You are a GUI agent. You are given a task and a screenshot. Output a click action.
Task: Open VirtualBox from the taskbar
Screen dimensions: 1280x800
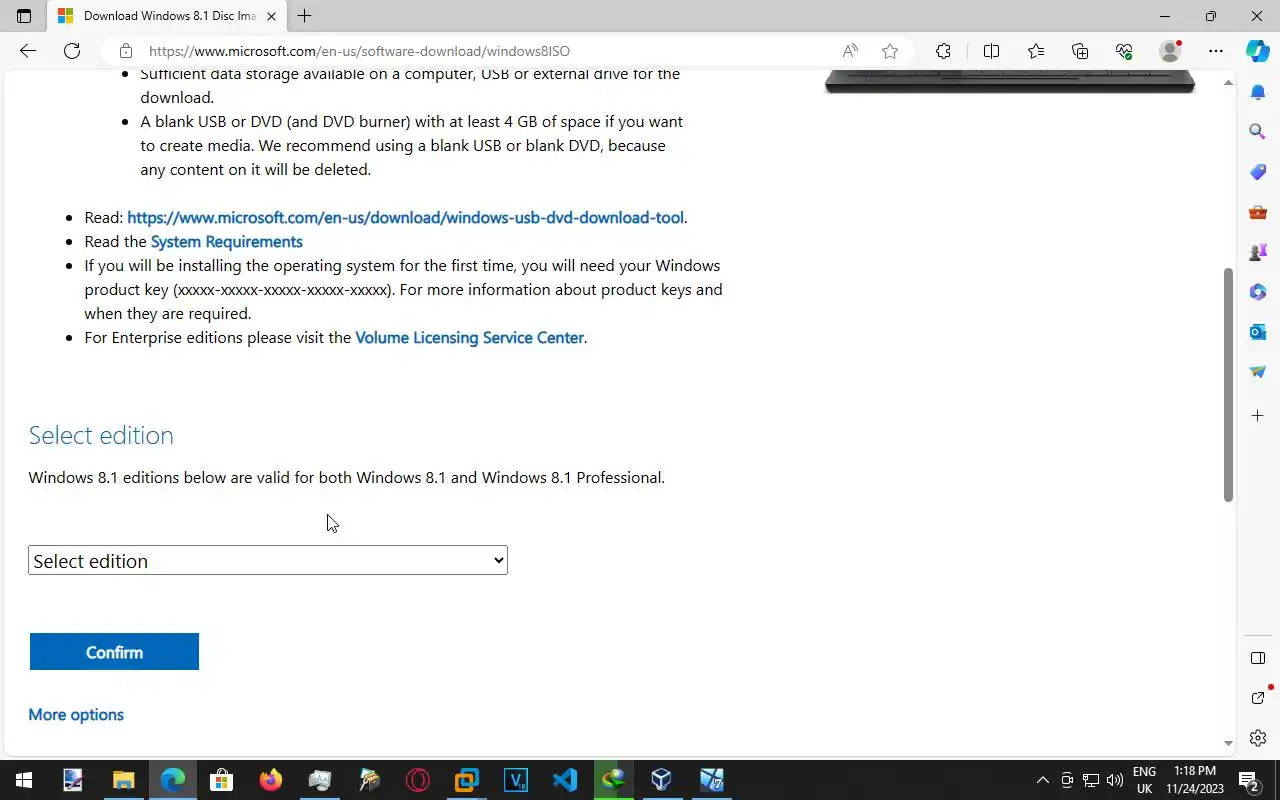pos(662,780)
